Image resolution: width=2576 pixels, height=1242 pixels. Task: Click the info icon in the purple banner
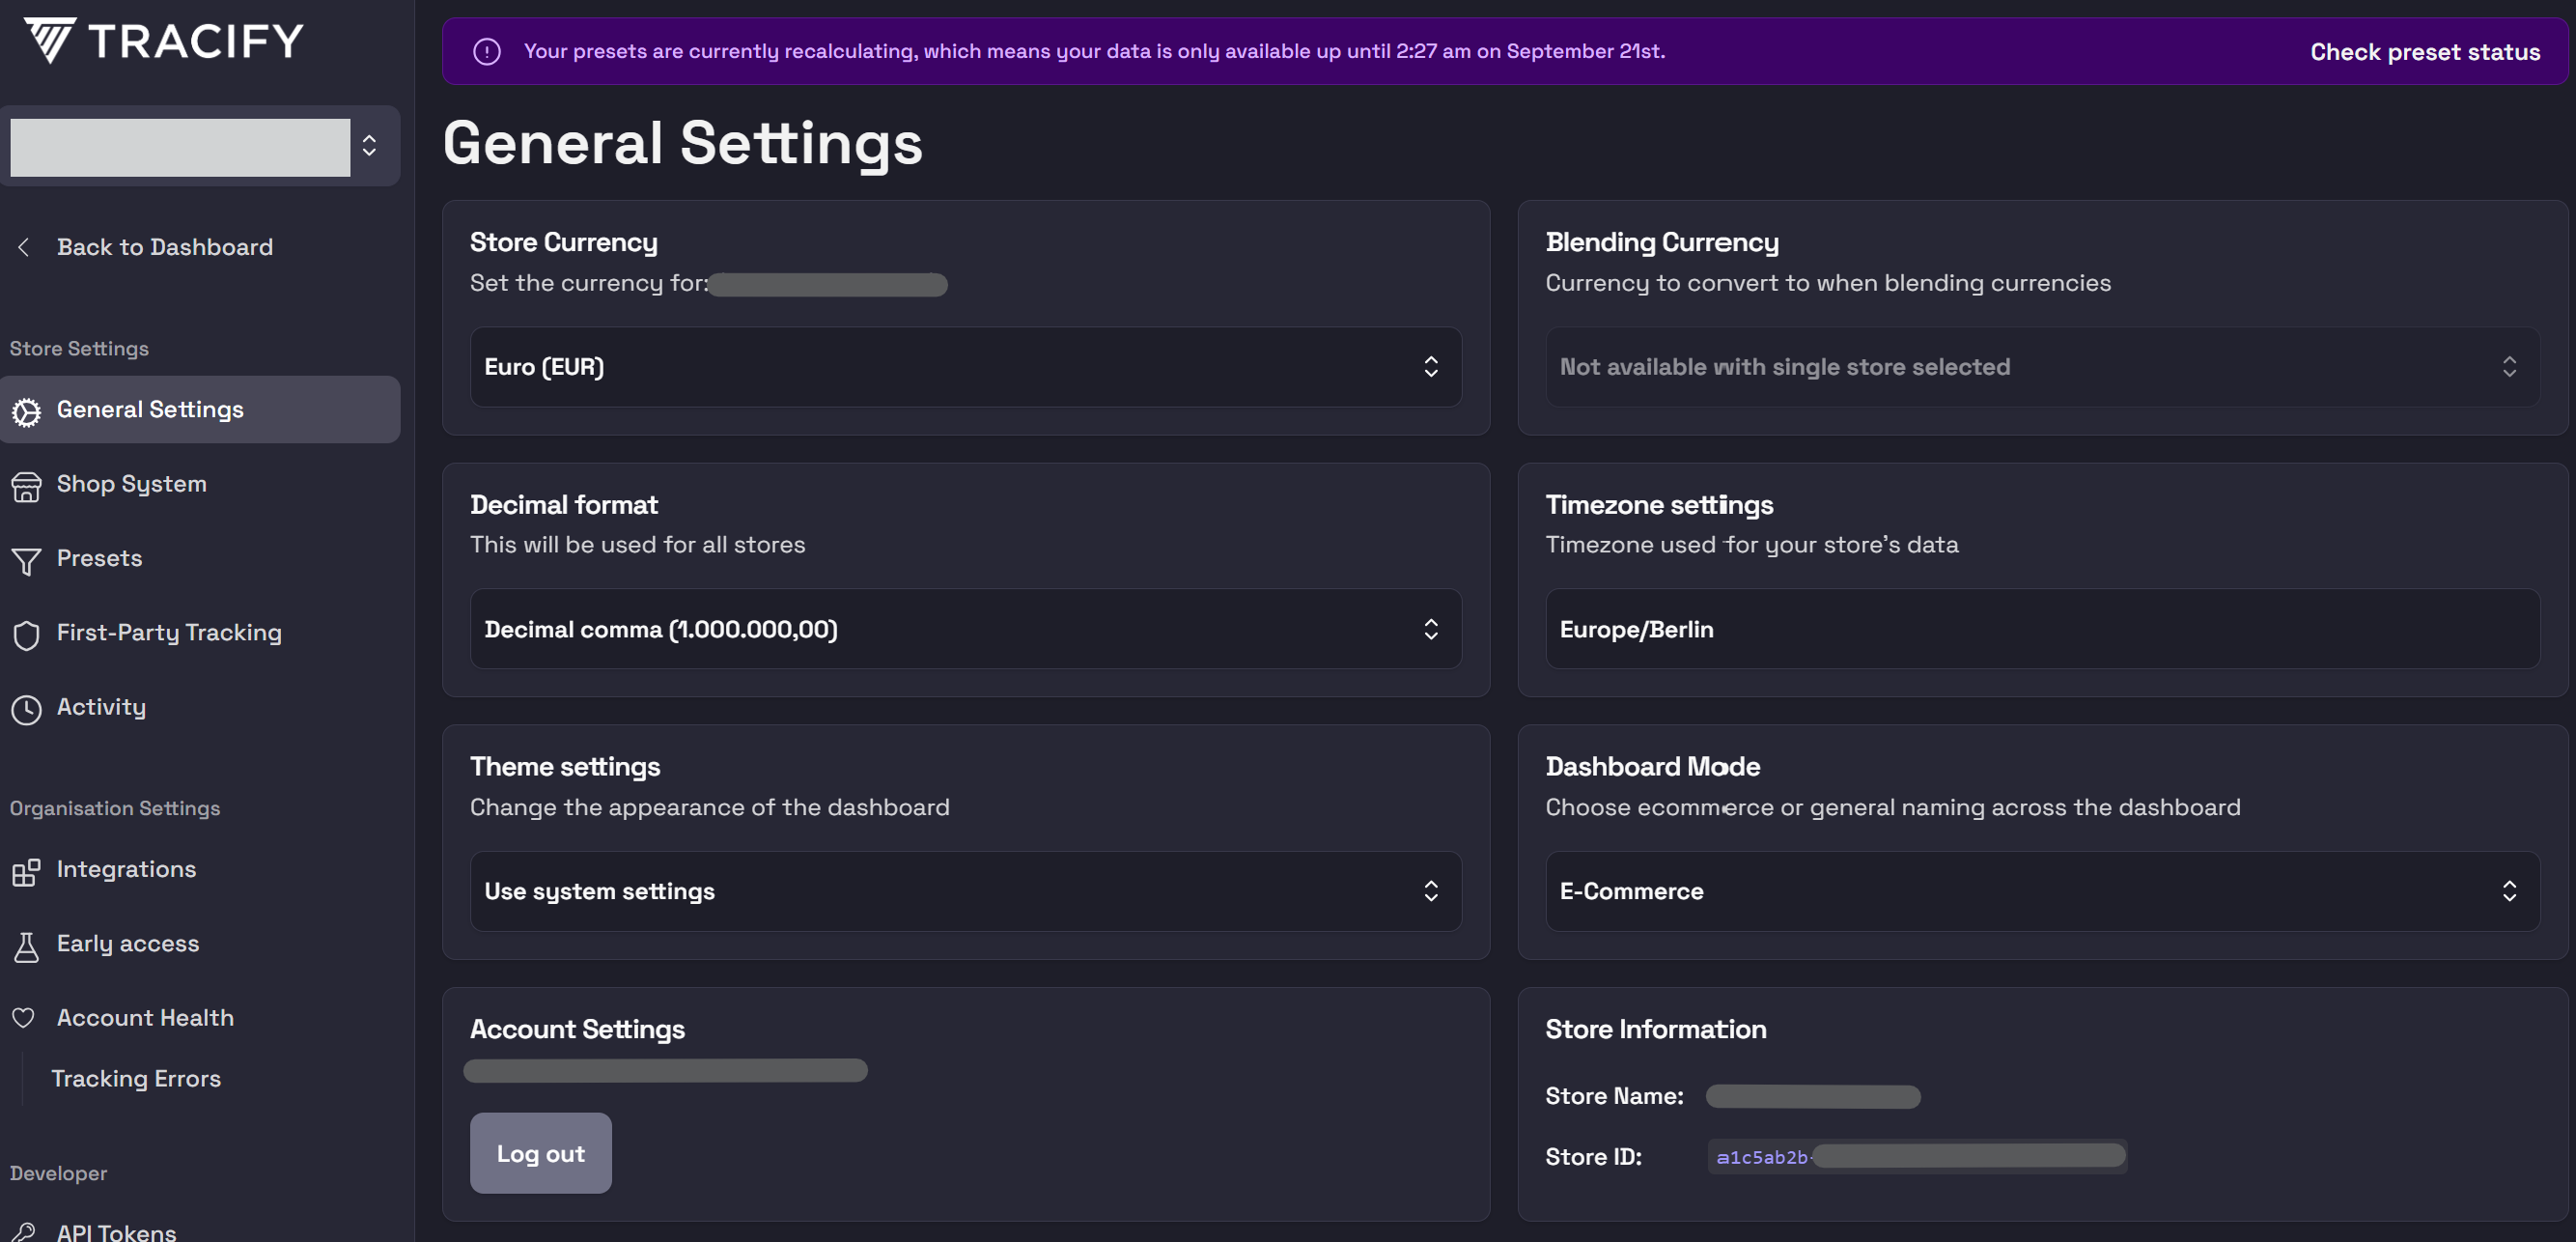pos(487,51)
